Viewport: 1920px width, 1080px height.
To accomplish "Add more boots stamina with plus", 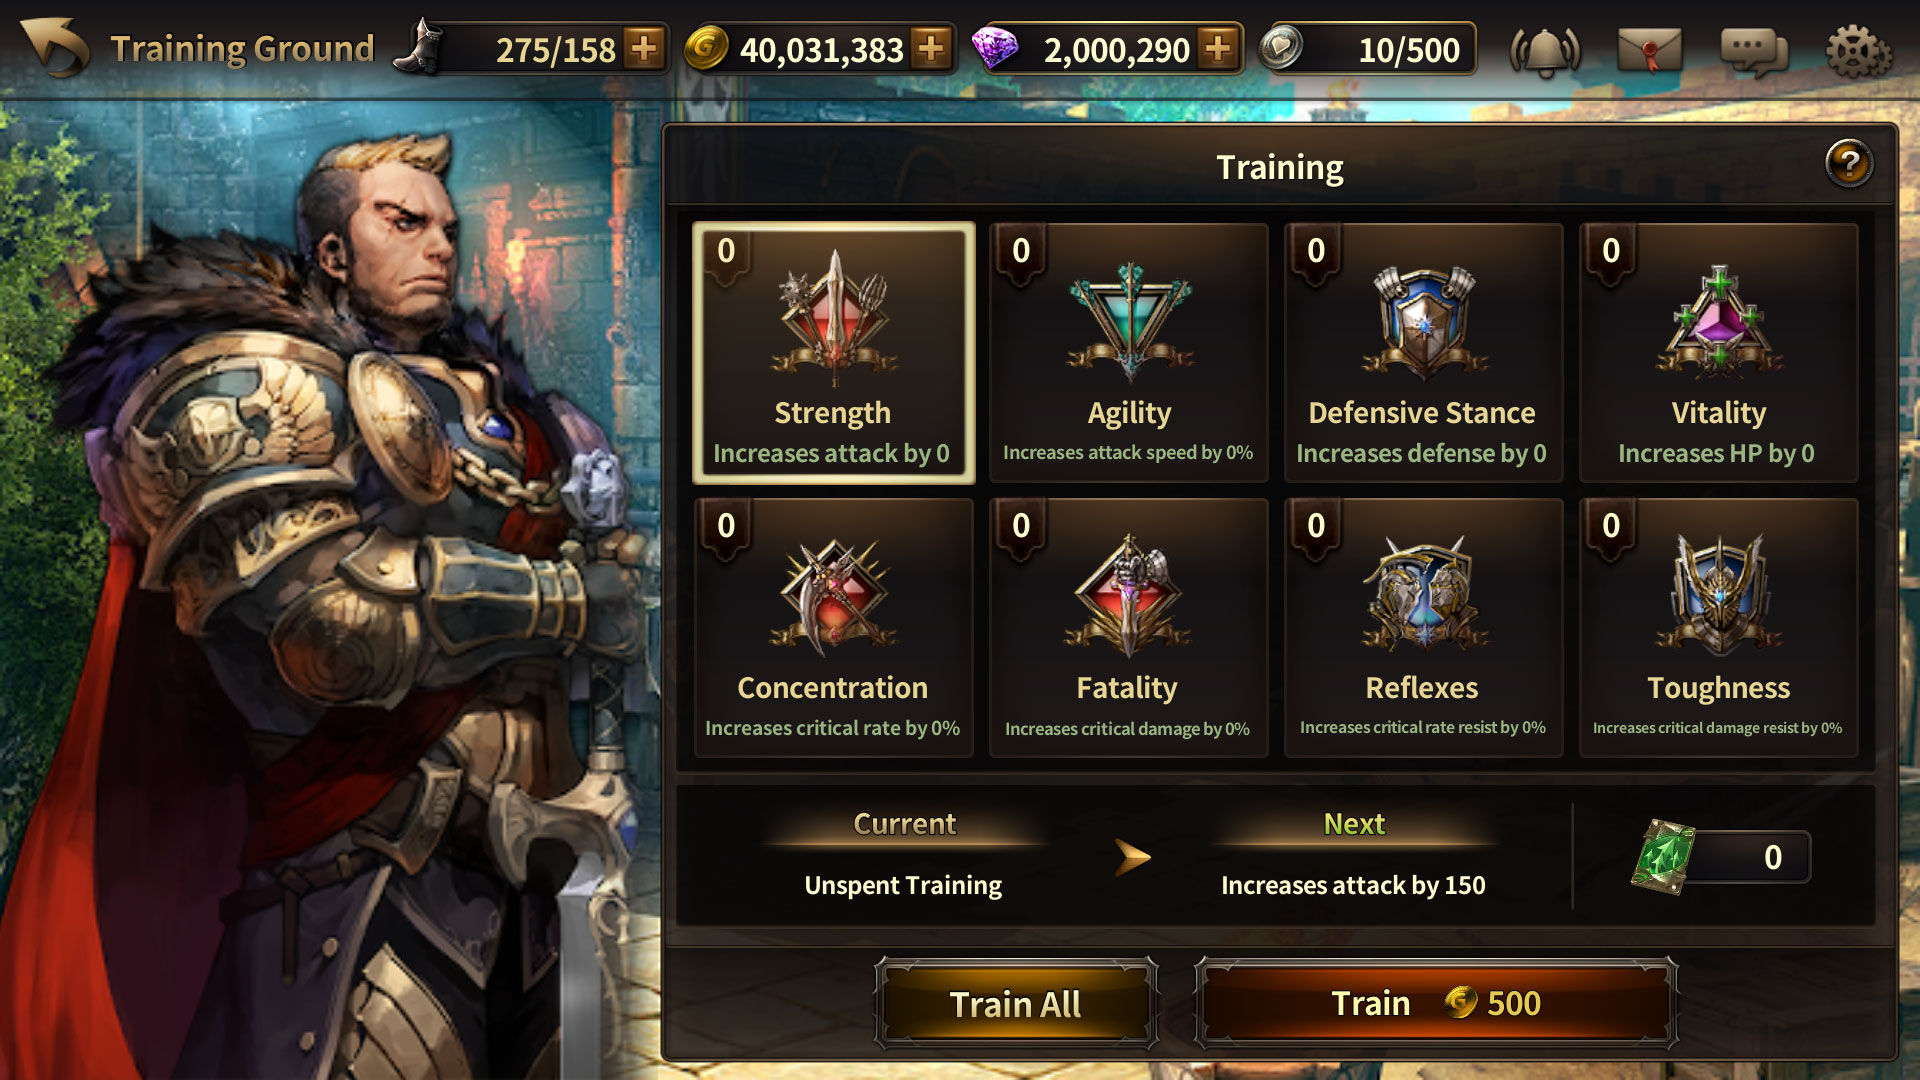I will (644, 48).
